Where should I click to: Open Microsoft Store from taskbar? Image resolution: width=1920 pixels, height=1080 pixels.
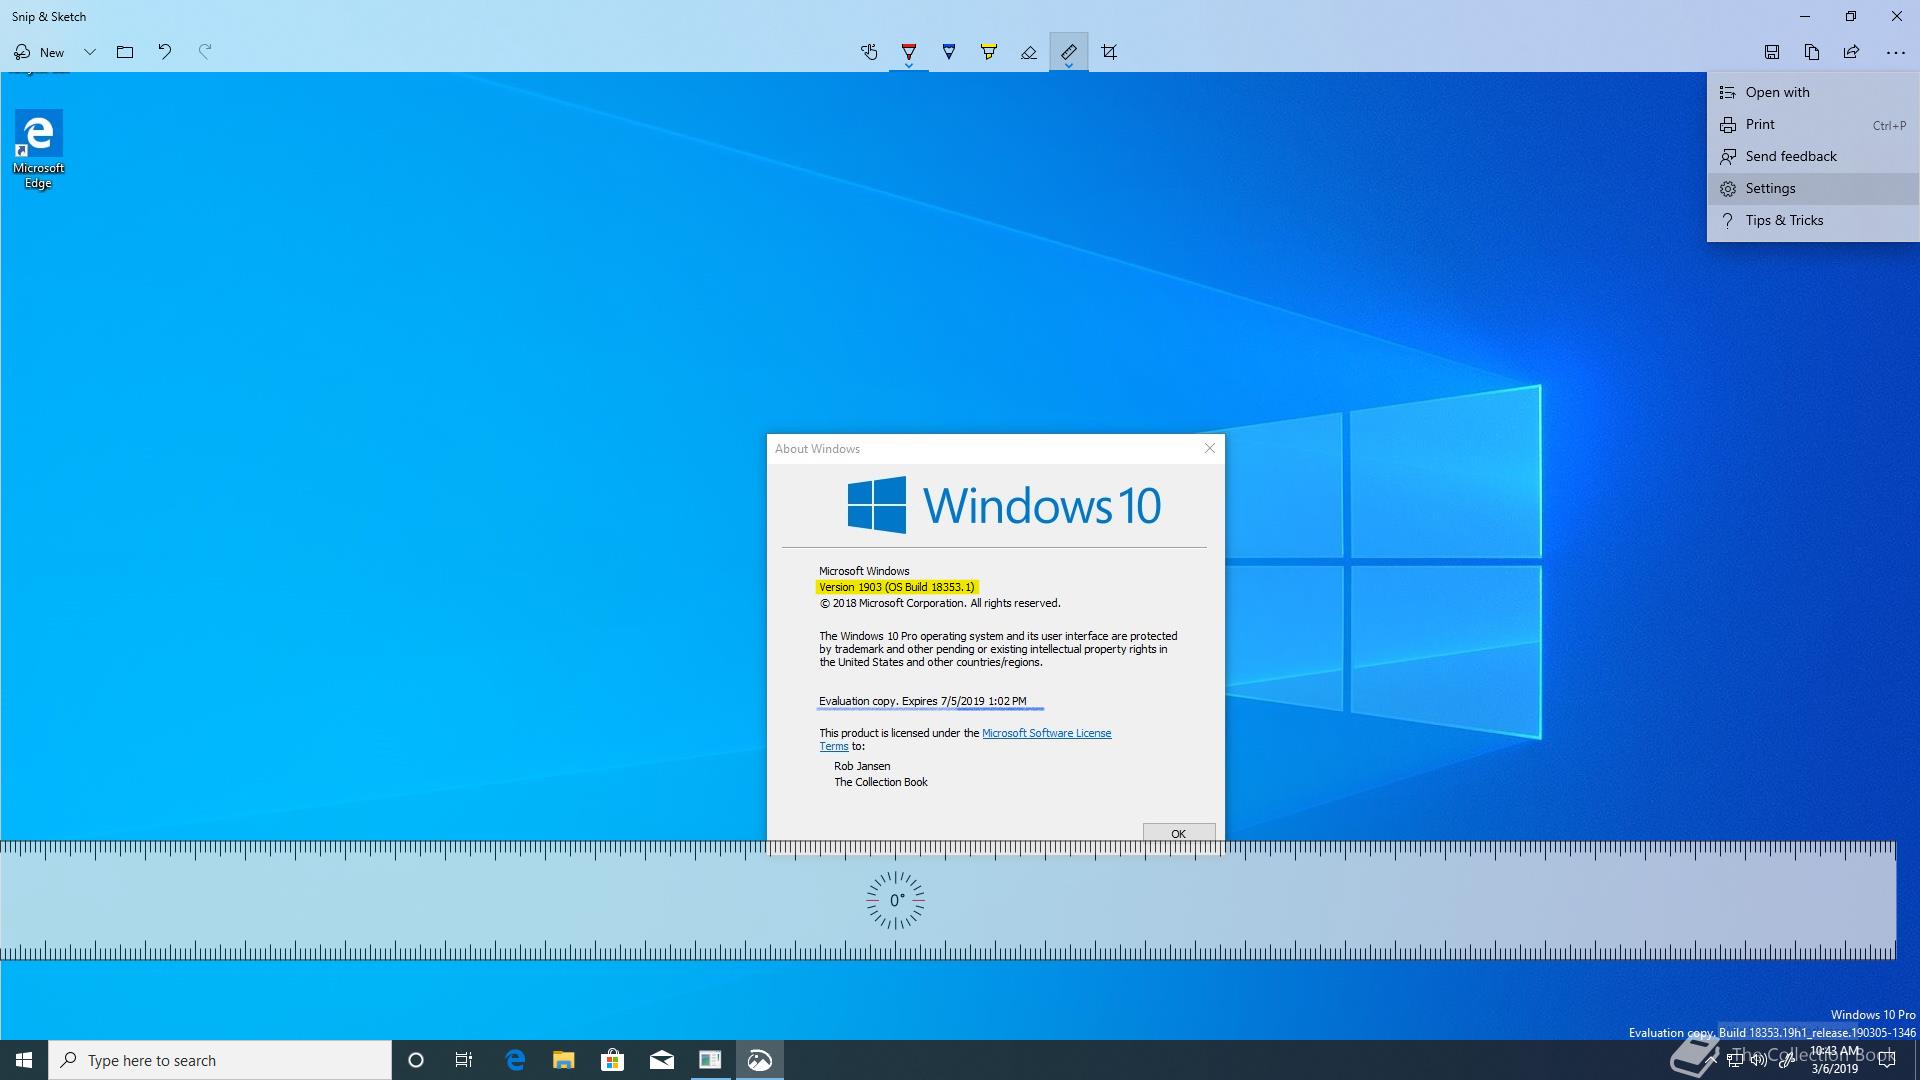click(x=612, y=1060)
